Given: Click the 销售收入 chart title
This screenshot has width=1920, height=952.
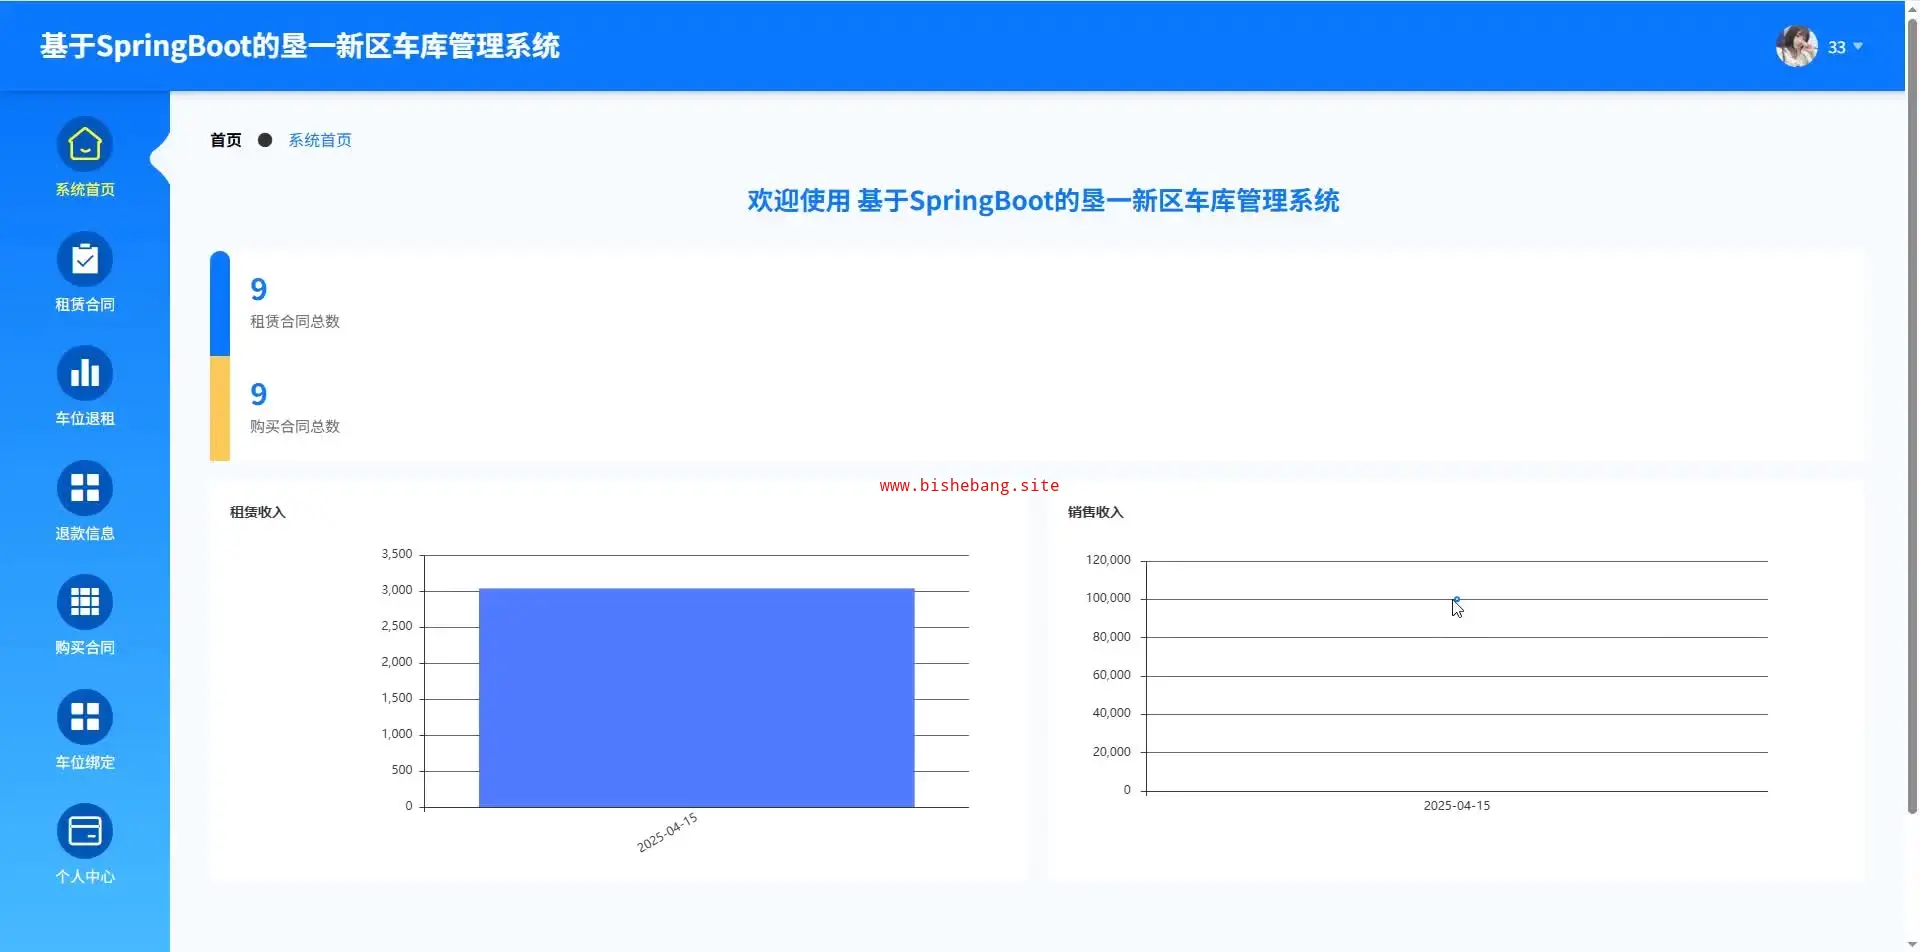Looking at the screenshot, I should 1096,512.
